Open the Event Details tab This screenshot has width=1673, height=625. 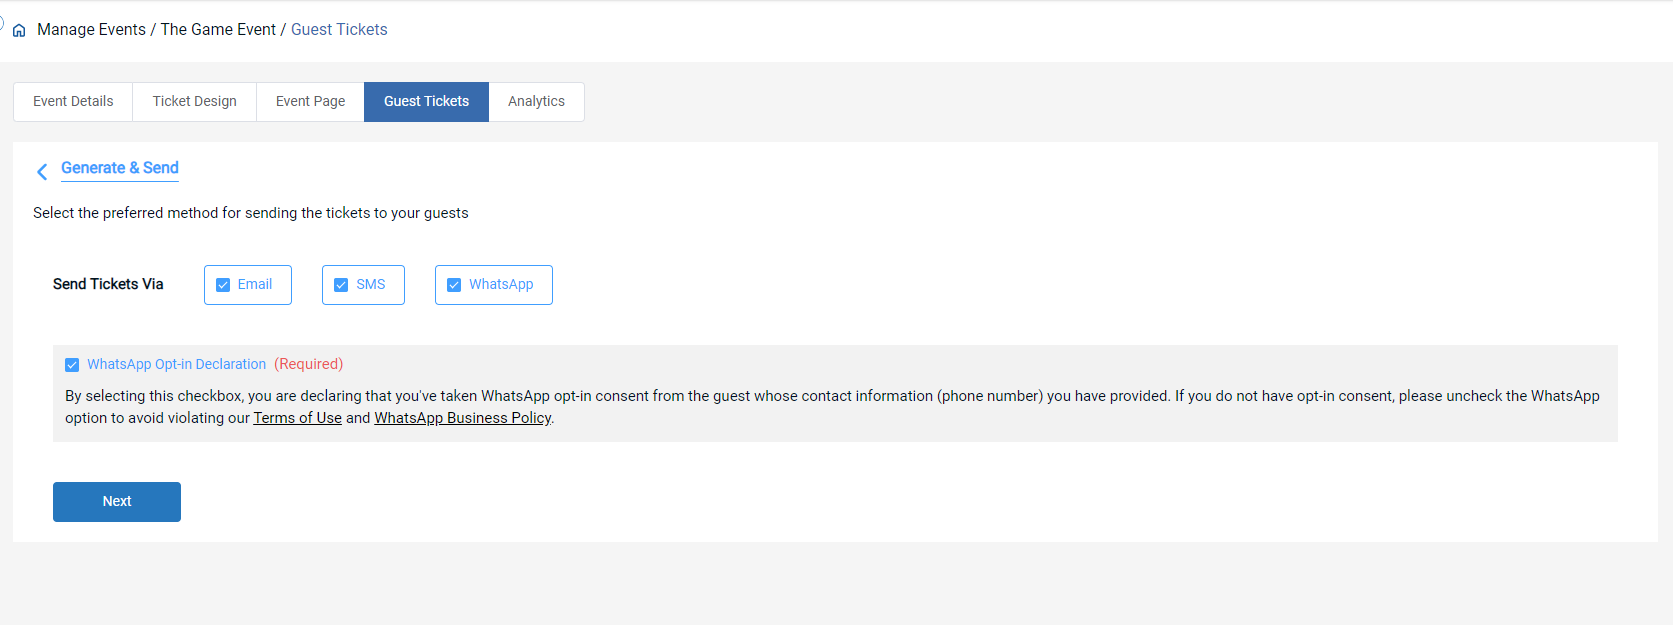pos(73,102)
